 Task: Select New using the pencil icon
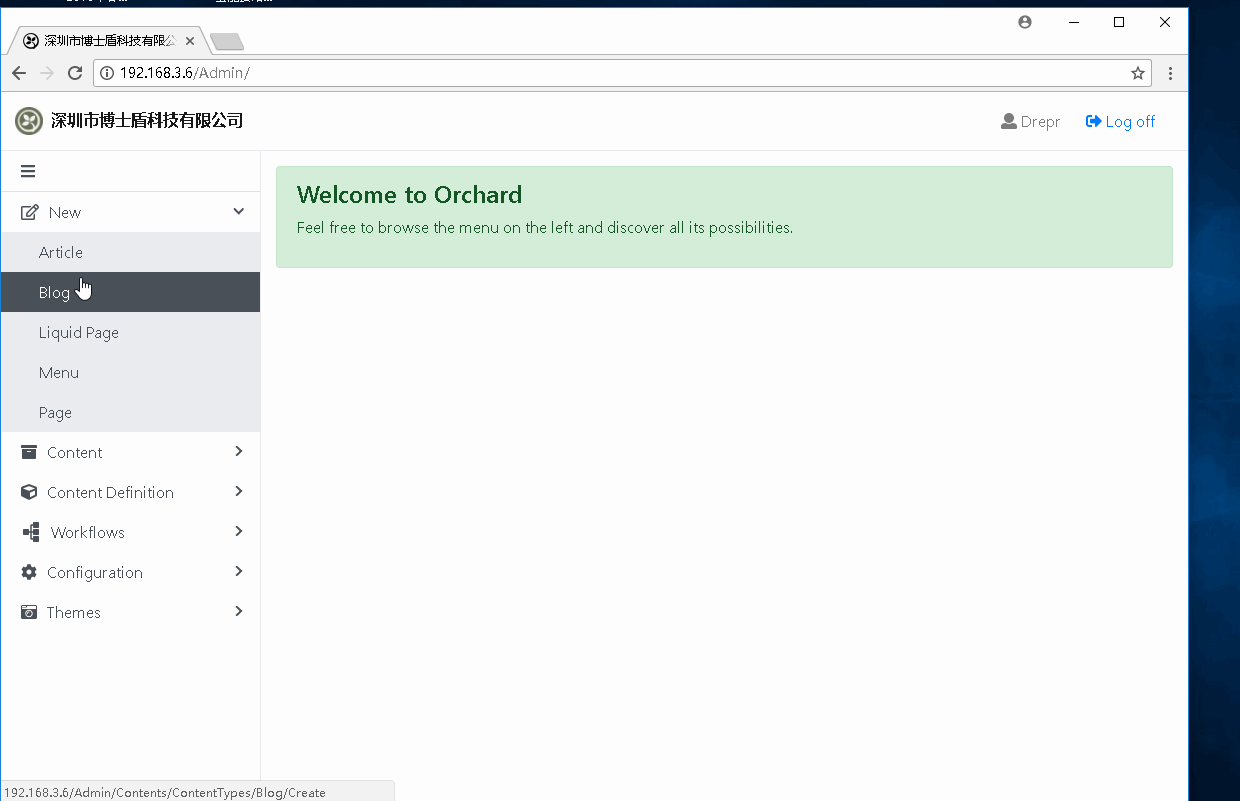pyautogui.click(x=30, y=212)
